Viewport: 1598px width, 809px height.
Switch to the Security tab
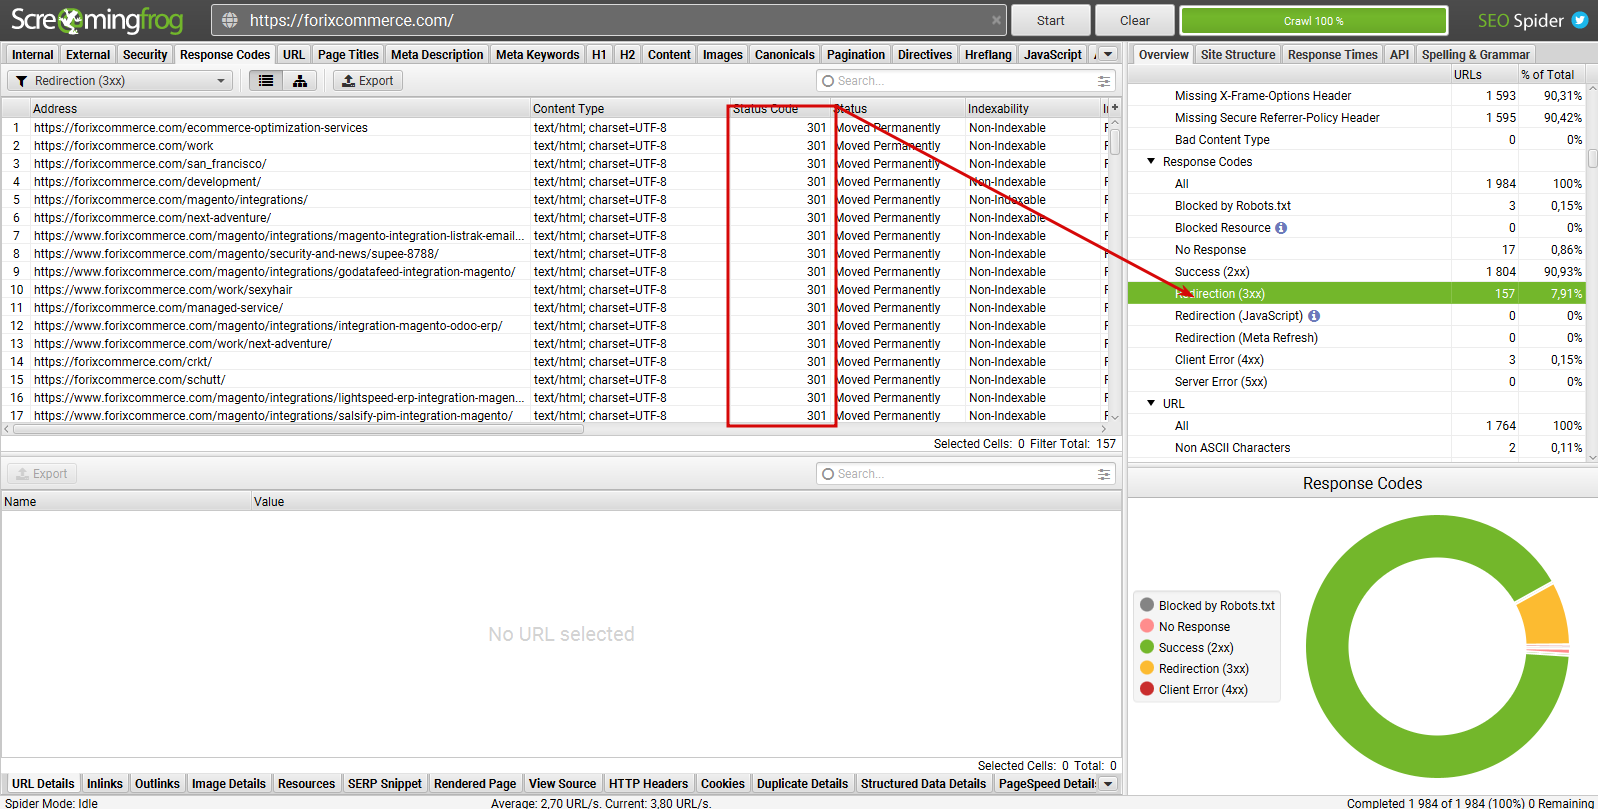tap(145, 55)
